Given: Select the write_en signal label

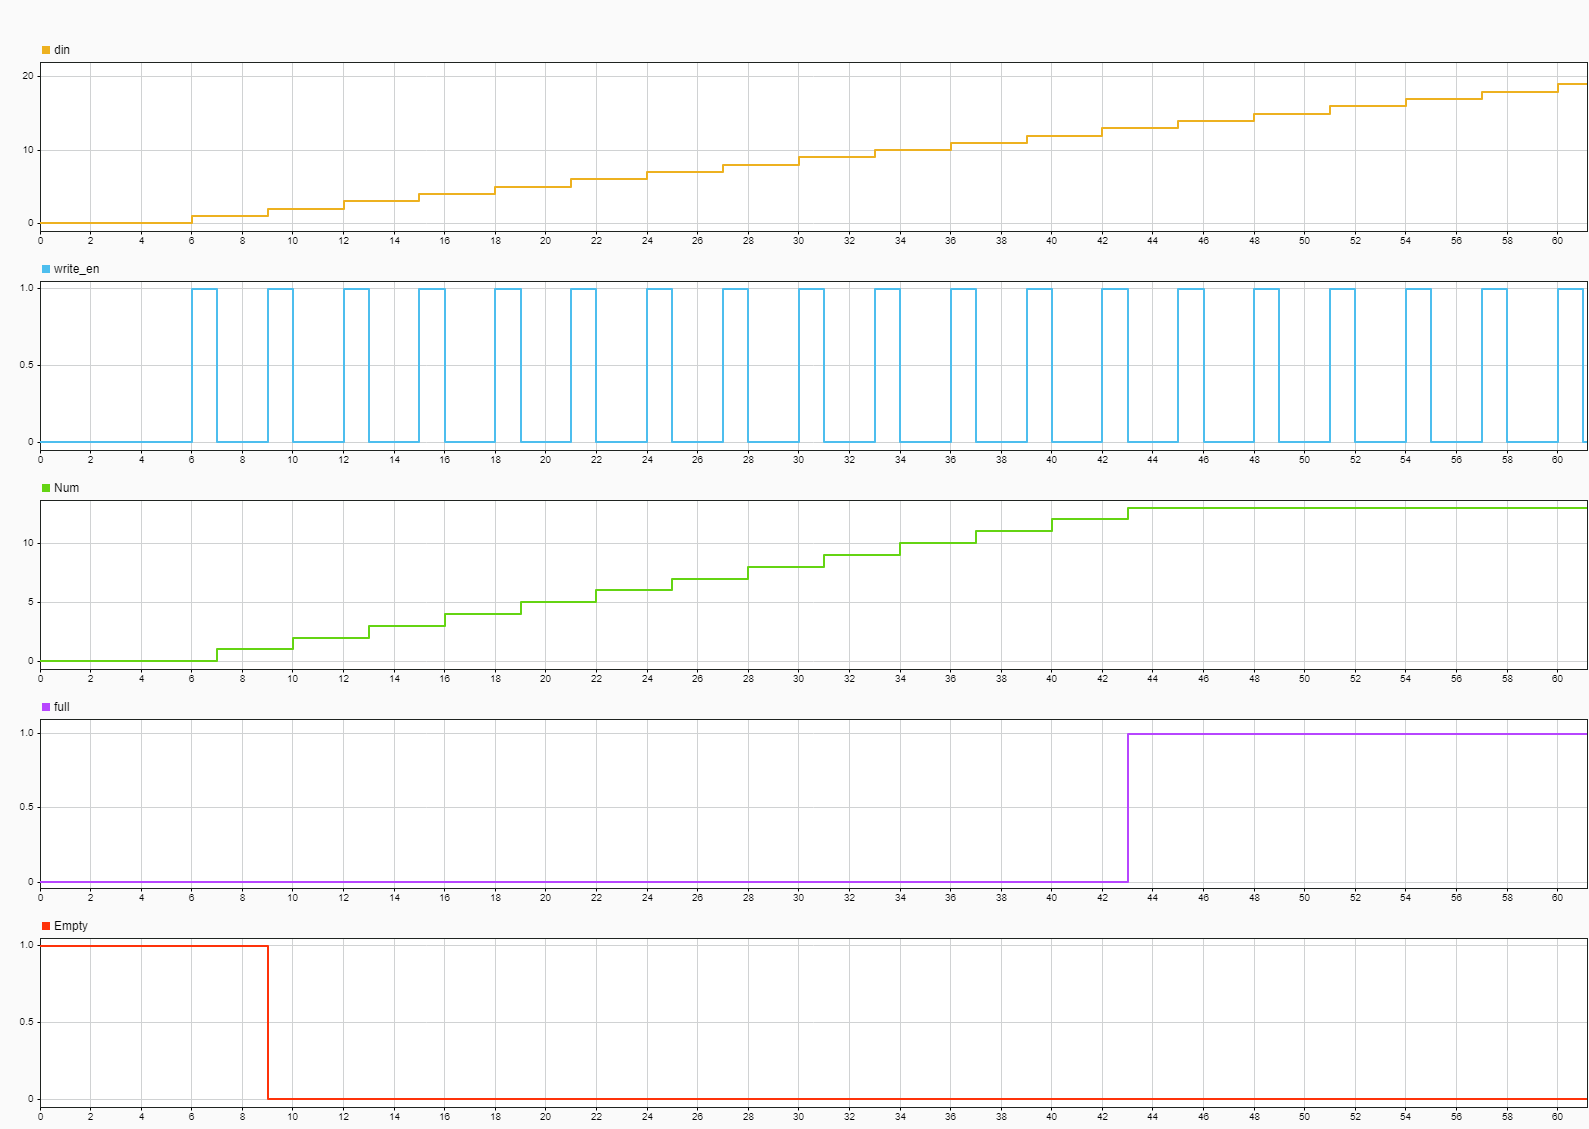Looking at the screenshot, I should [x=76, y=269].
